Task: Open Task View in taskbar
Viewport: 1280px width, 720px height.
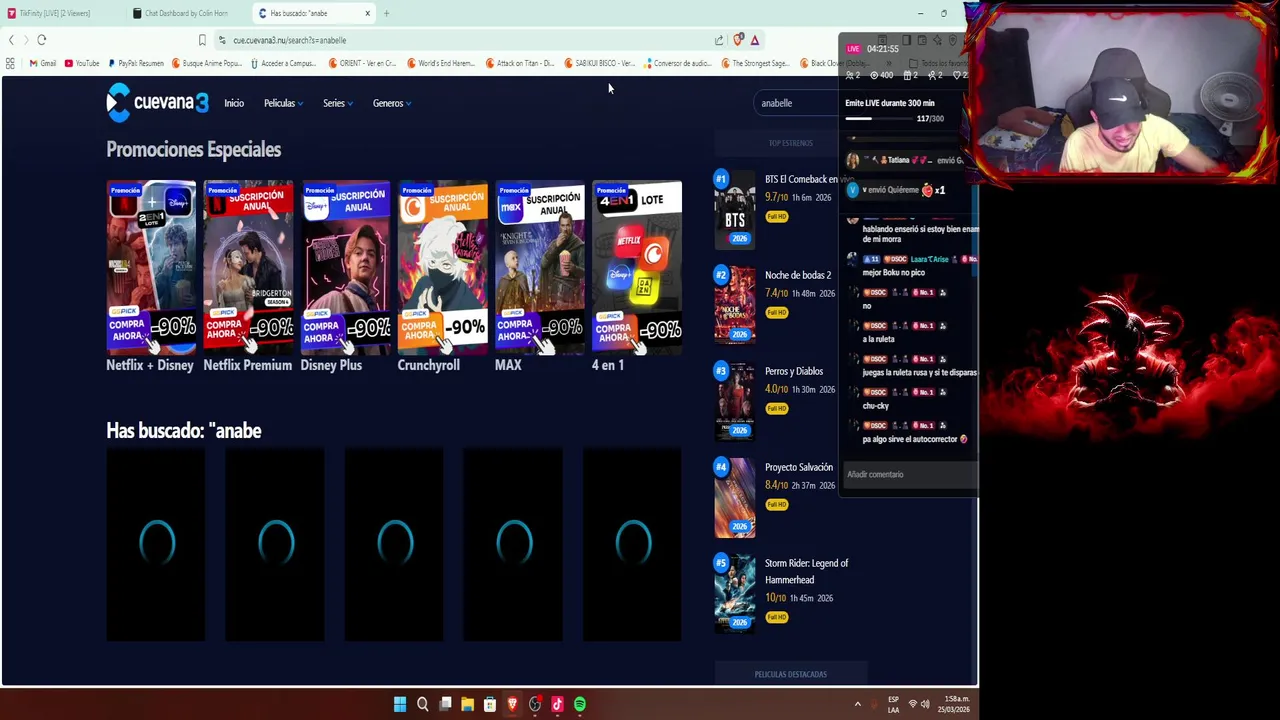Action: [445, 704]
